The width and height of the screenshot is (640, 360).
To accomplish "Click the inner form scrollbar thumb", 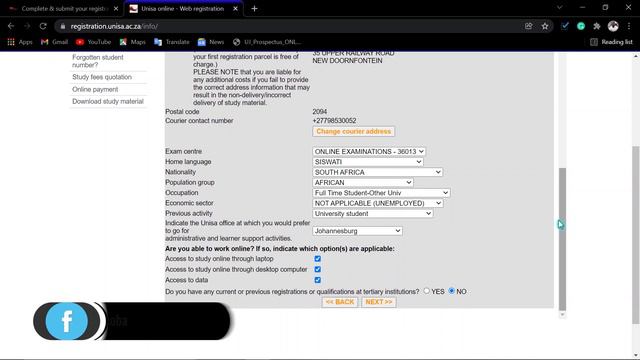I will point(562,239).
